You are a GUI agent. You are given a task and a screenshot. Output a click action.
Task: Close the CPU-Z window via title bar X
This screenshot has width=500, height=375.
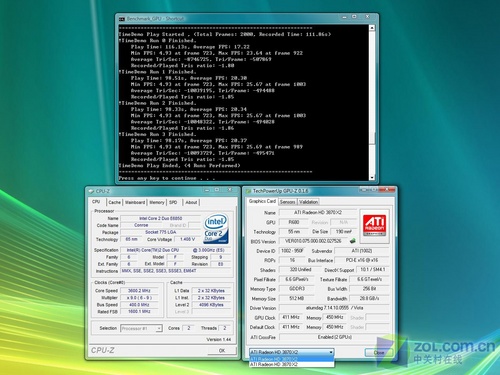tap(230, 190)
